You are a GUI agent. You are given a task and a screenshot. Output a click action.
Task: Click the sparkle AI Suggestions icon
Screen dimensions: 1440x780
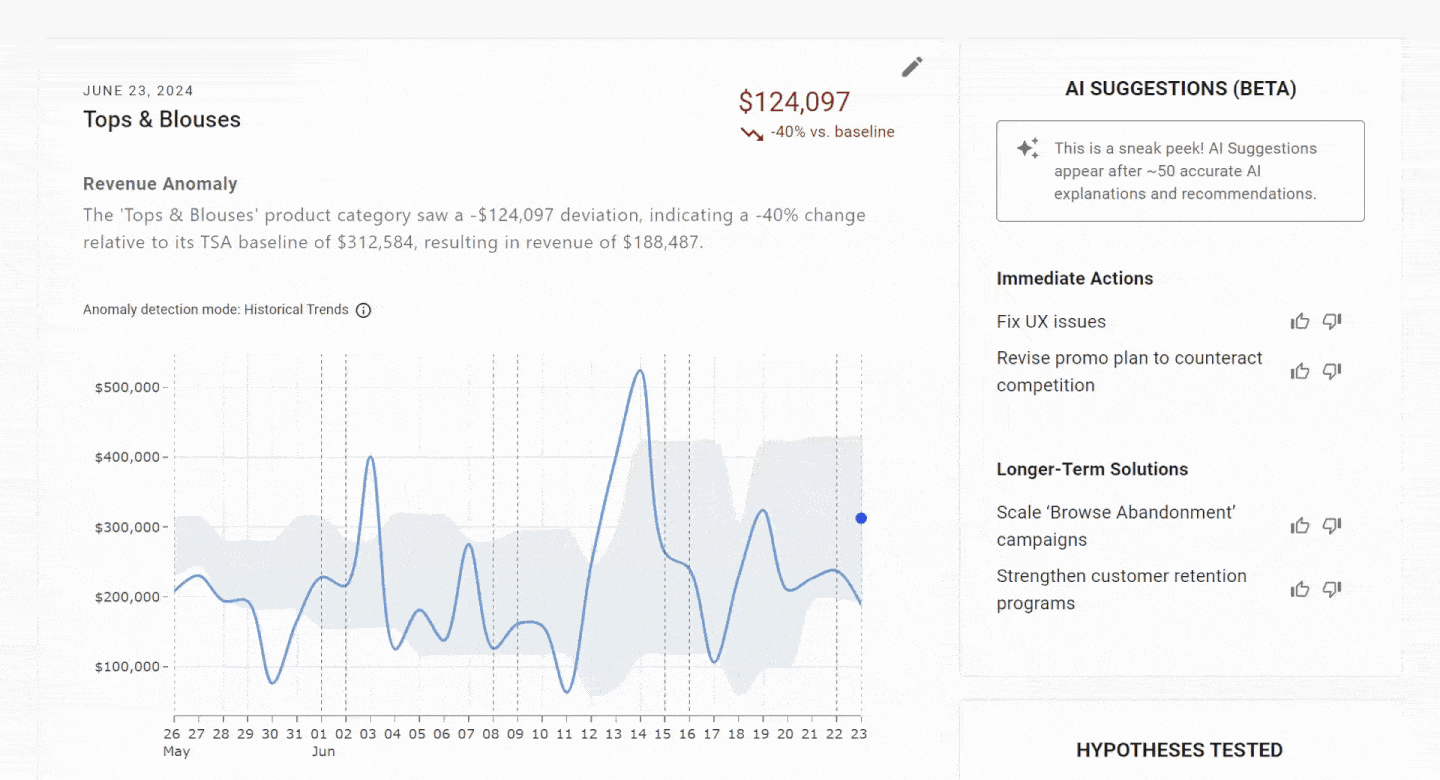click(x=1028, y=149)
